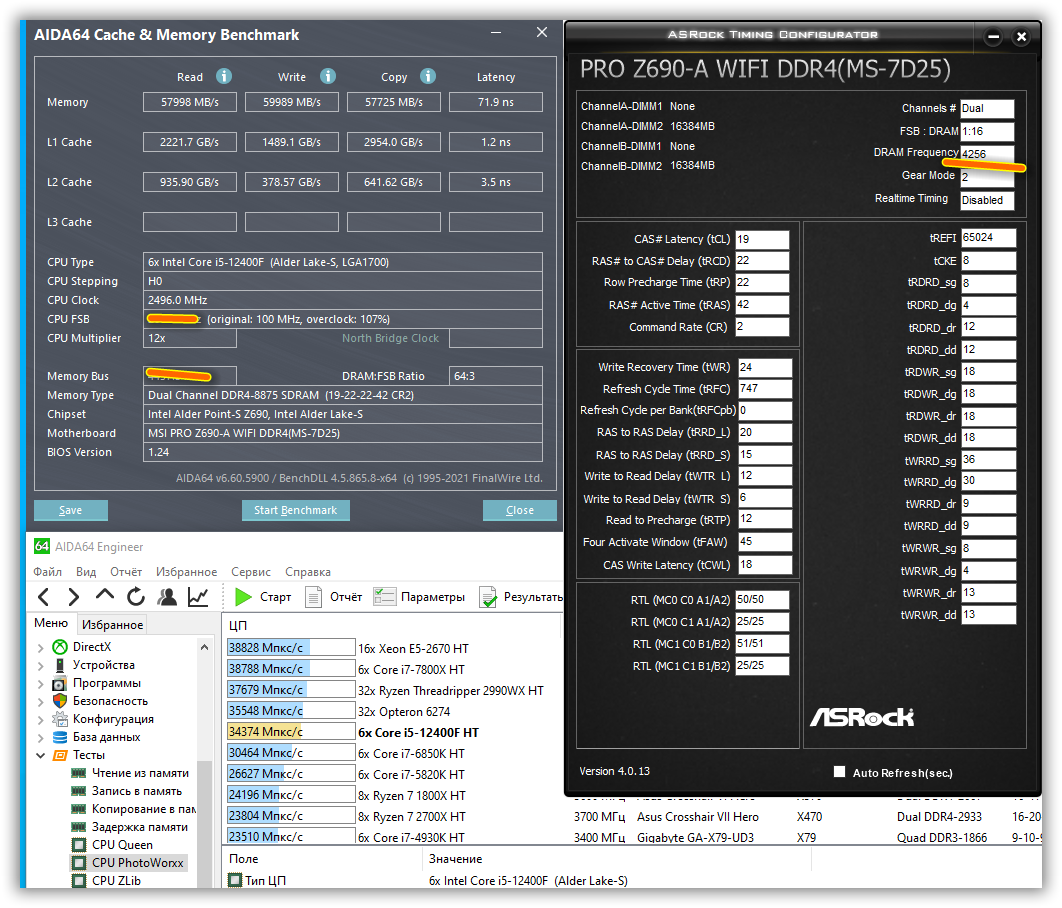Click the tree scrollbar up arrow
This screenshot has width=1062, height=908.
click(204, 647)
